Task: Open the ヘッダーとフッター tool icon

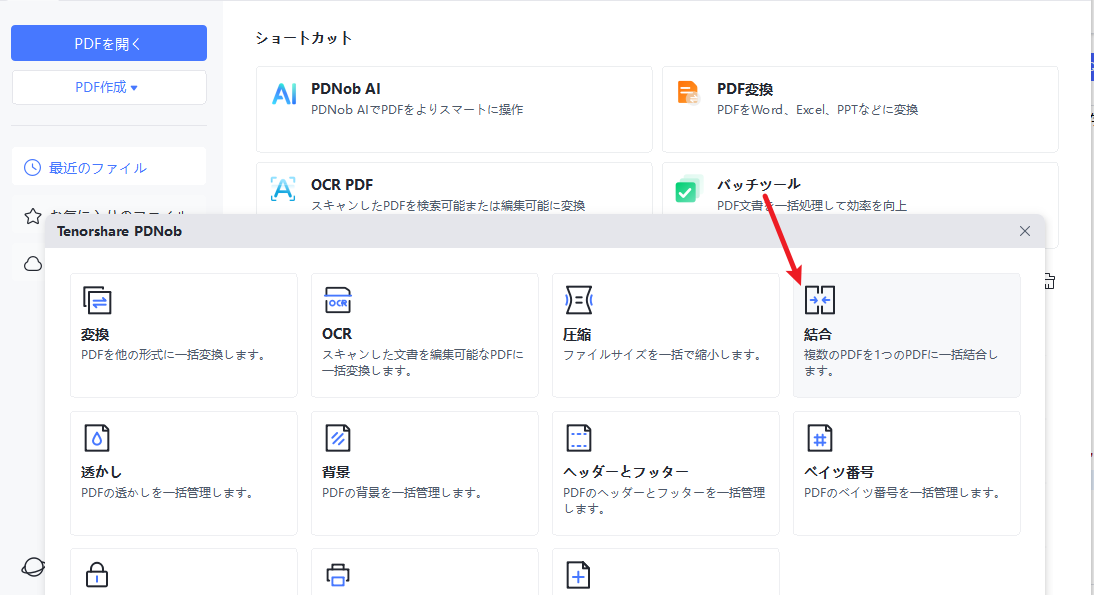Action: tap(579, 437)
